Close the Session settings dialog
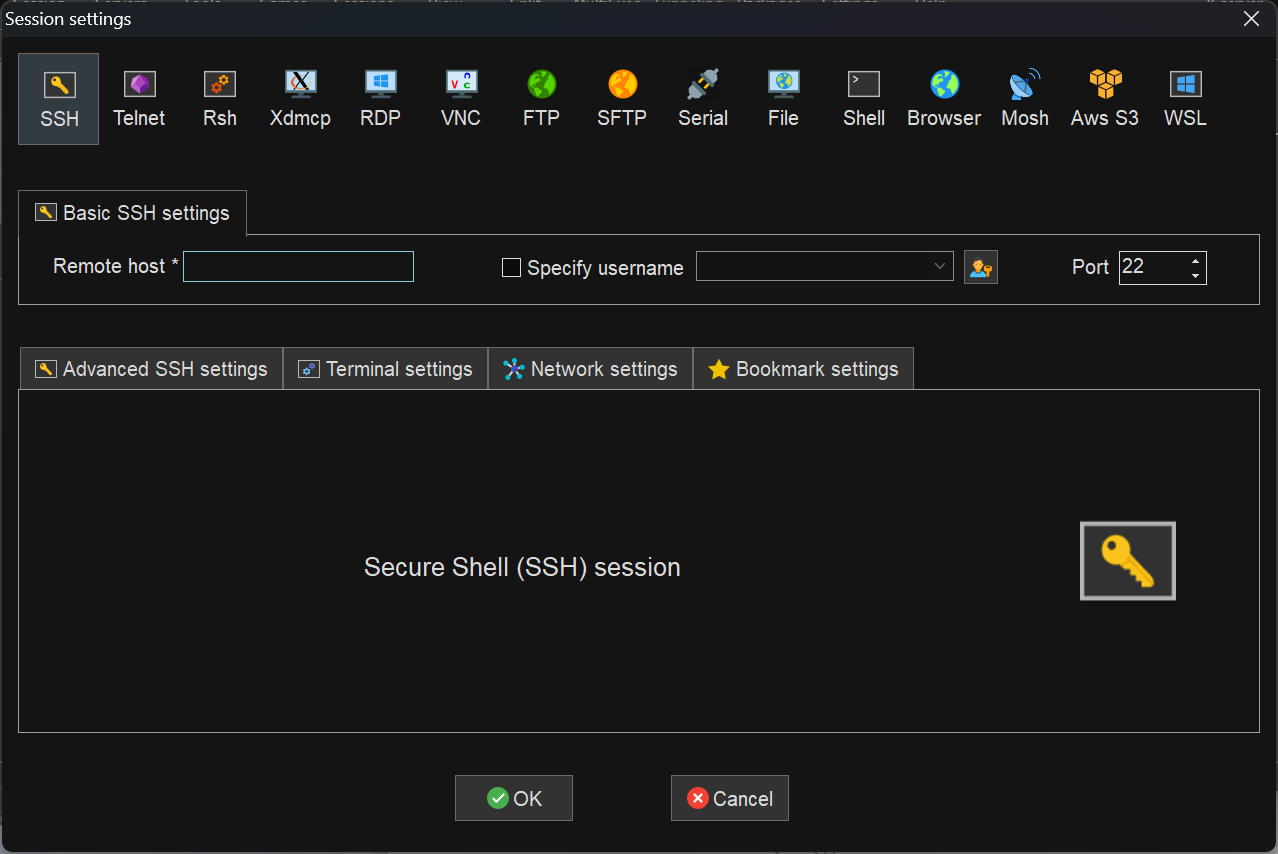Screen dimensions: 1278x854 pos(1251,18)
